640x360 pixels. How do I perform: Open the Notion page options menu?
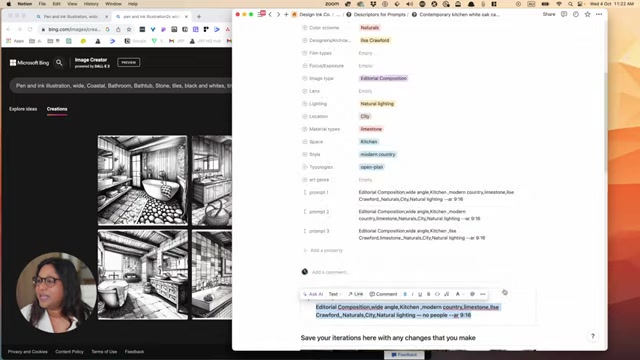599,14
